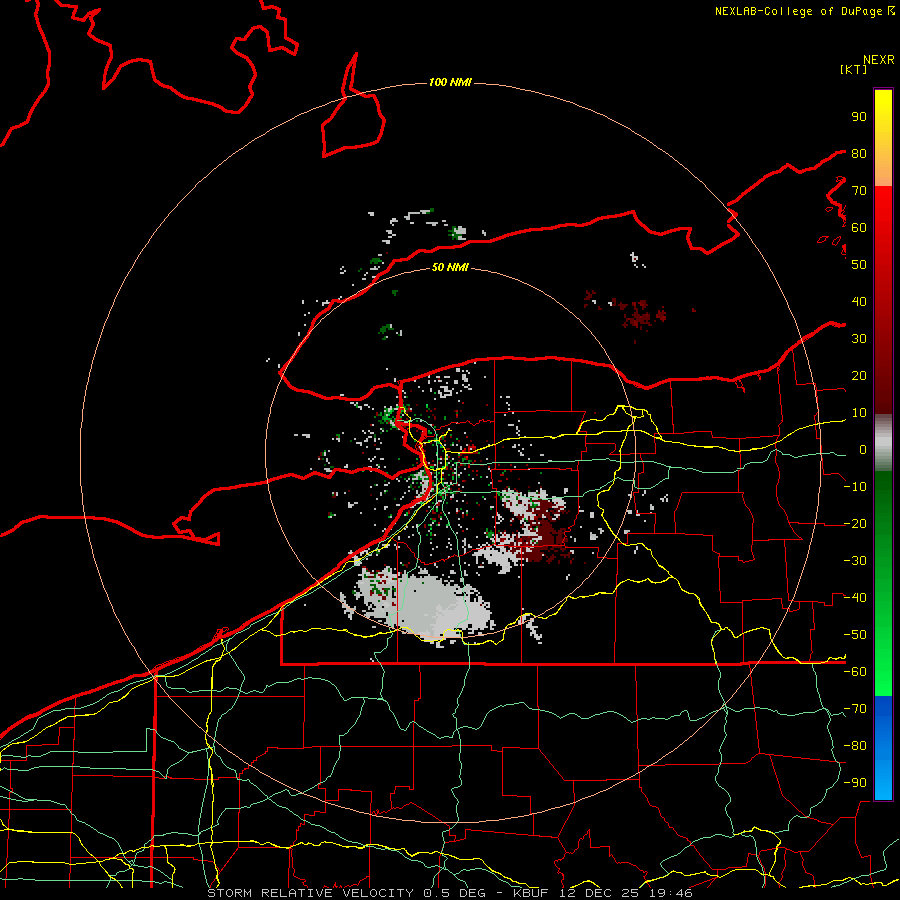Click the [KT] units label

pyautogui.click(x=854, y=69)
